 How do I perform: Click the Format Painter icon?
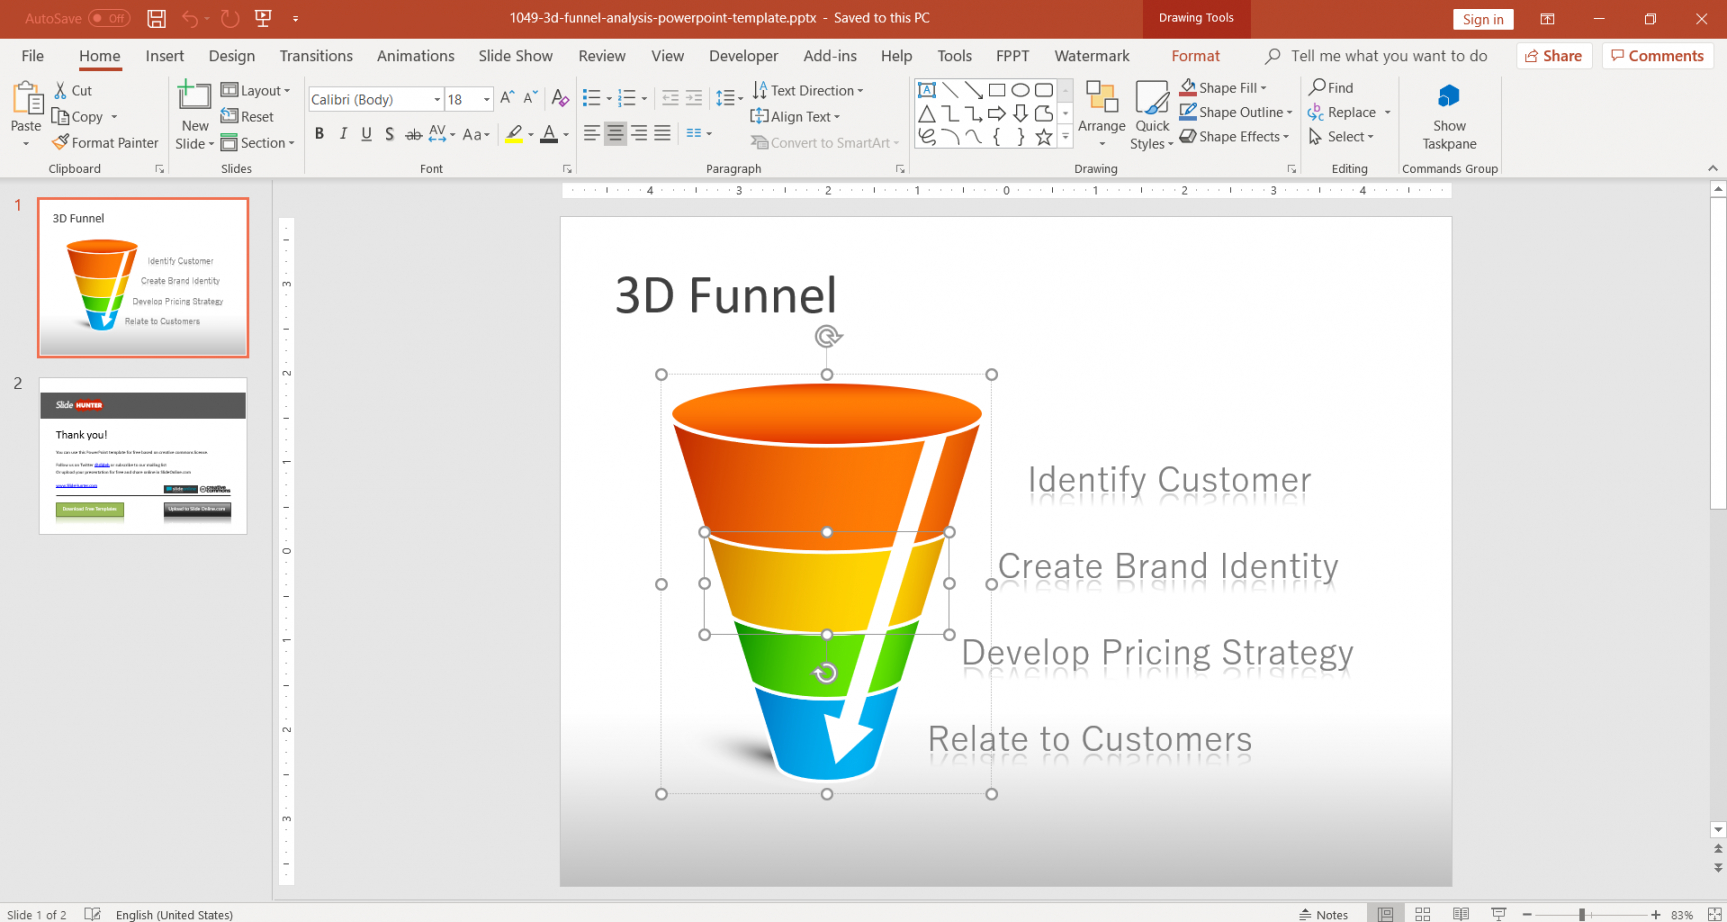pos(61,143)
